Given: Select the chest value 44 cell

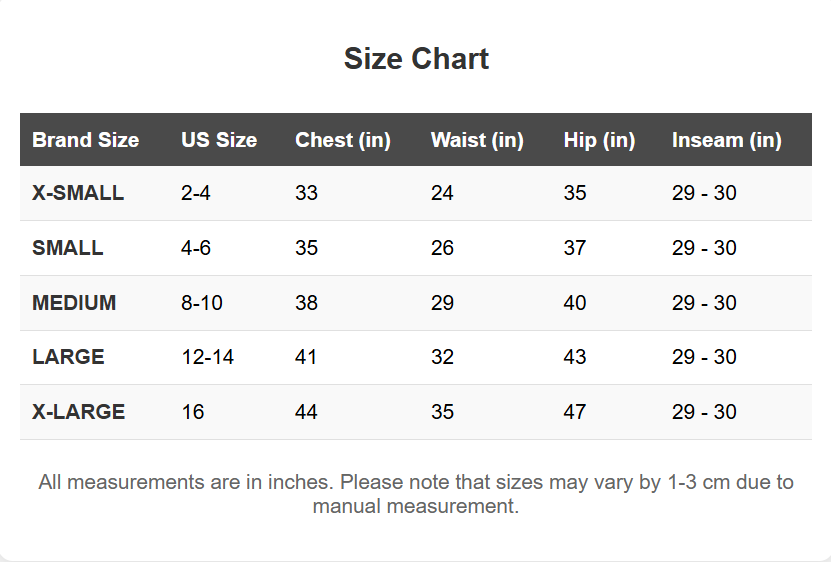Looking at the screenshot, I should [306, 412].
